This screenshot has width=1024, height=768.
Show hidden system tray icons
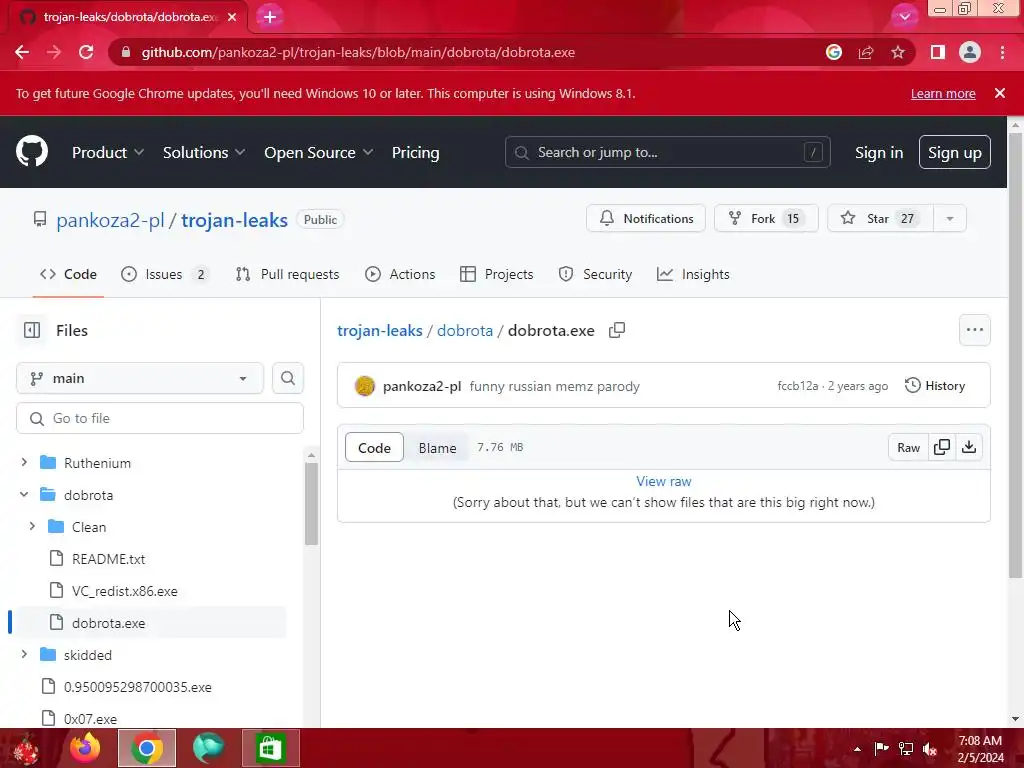857,749
